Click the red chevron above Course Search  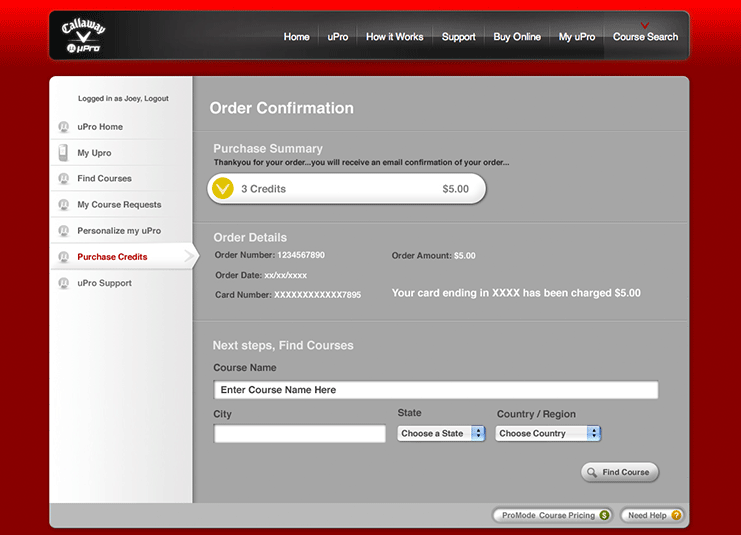(645, 25)
